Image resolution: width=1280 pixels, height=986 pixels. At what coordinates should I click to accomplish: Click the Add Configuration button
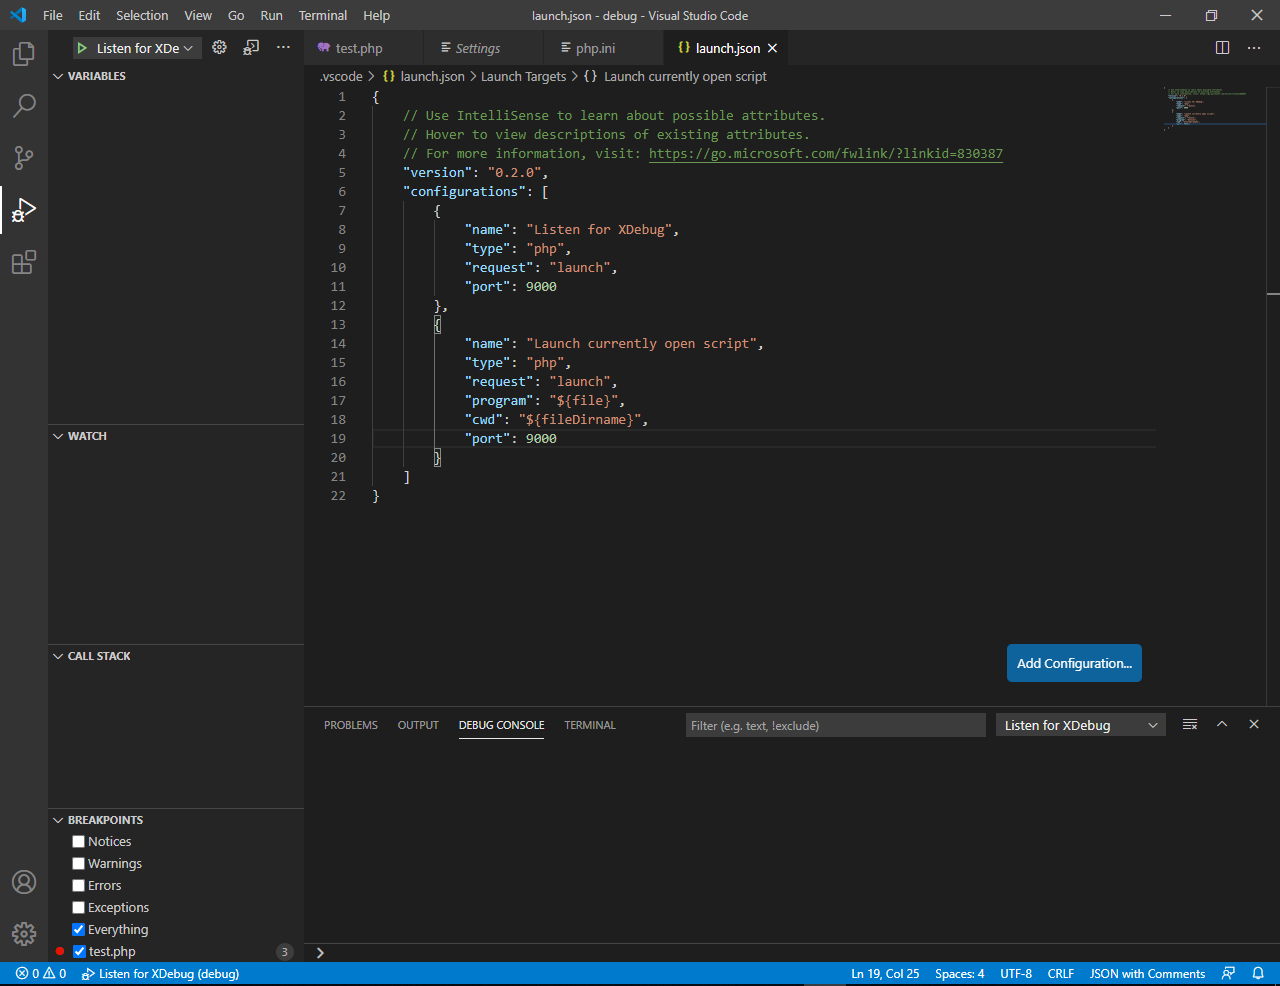pos(1074,663)
